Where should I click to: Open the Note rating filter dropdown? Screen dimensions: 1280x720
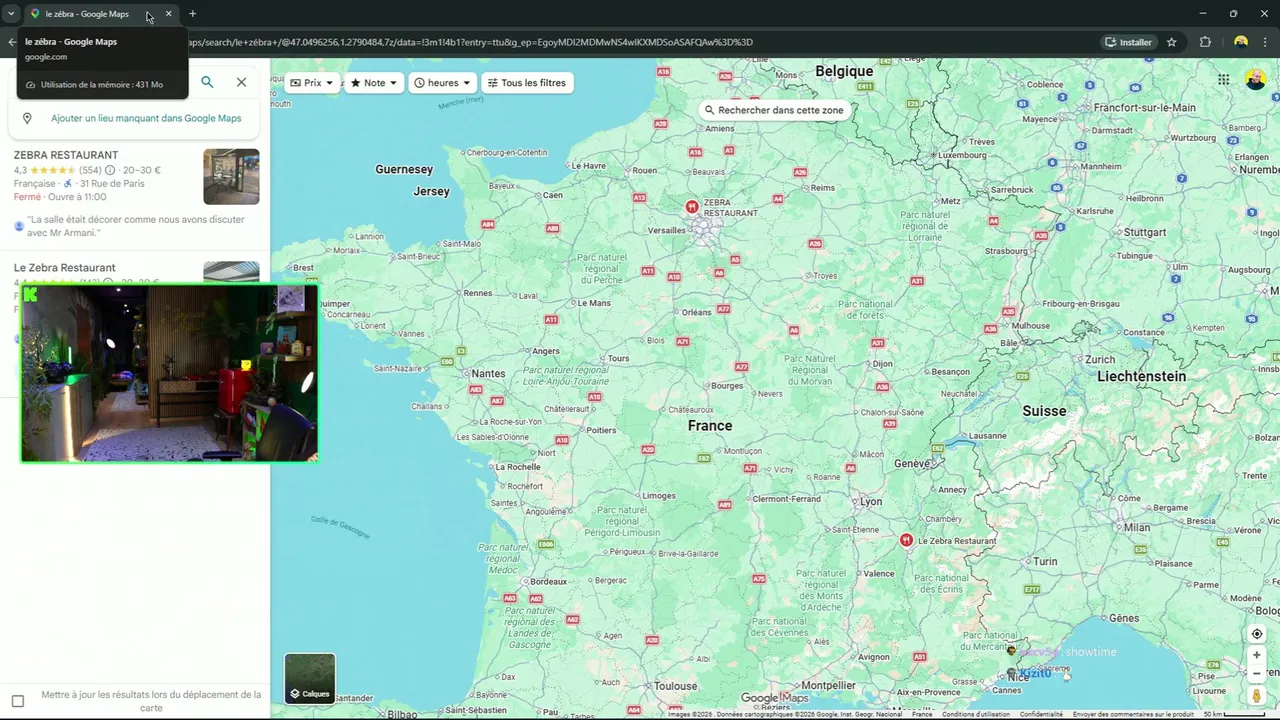374,83
